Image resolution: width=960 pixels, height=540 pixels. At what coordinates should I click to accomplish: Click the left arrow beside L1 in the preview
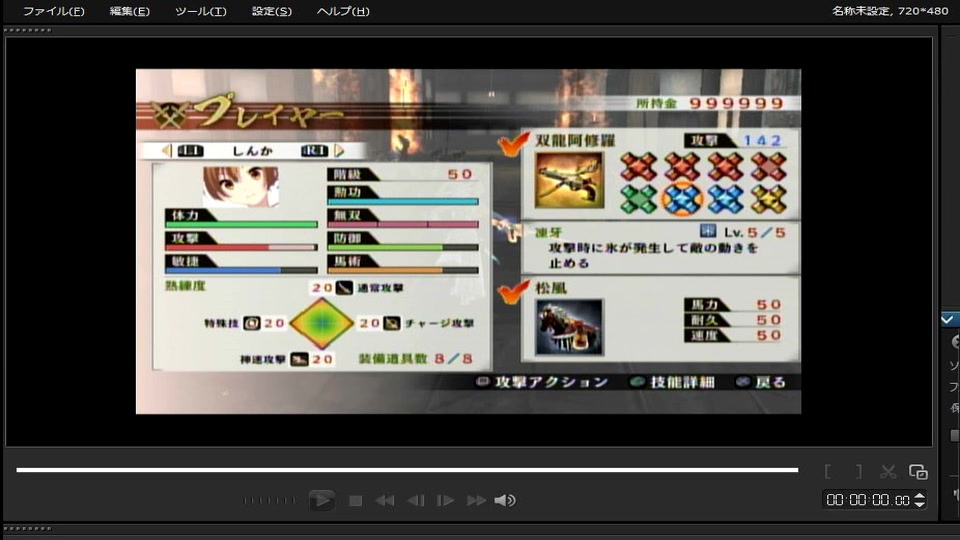(166, 150)
